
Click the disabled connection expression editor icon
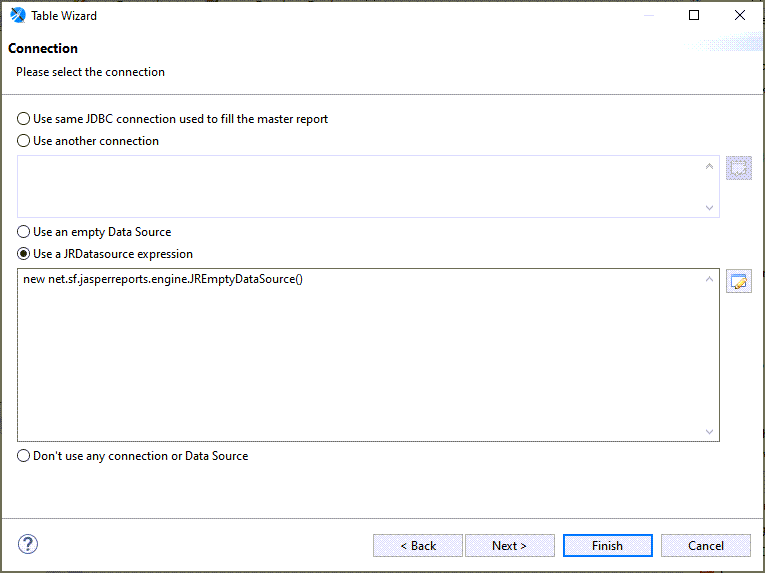pyautogui.click(x=738, y=168)
